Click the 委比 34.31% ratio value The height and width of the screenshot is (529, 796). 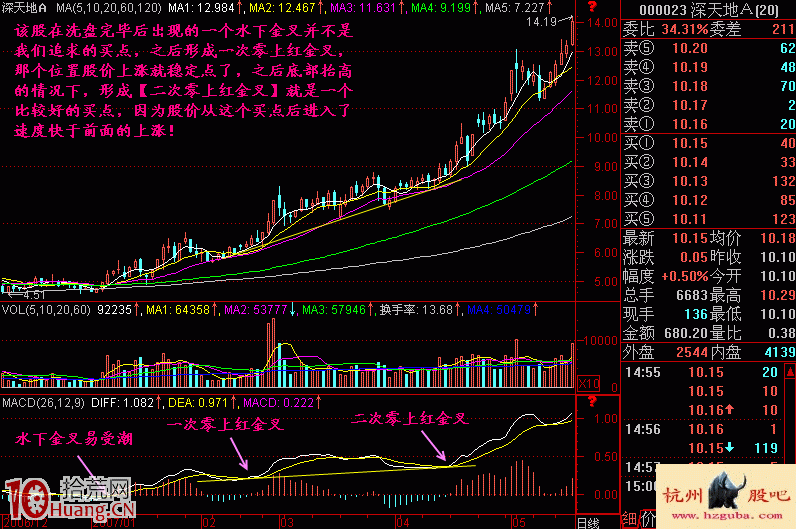click(685, 29)
